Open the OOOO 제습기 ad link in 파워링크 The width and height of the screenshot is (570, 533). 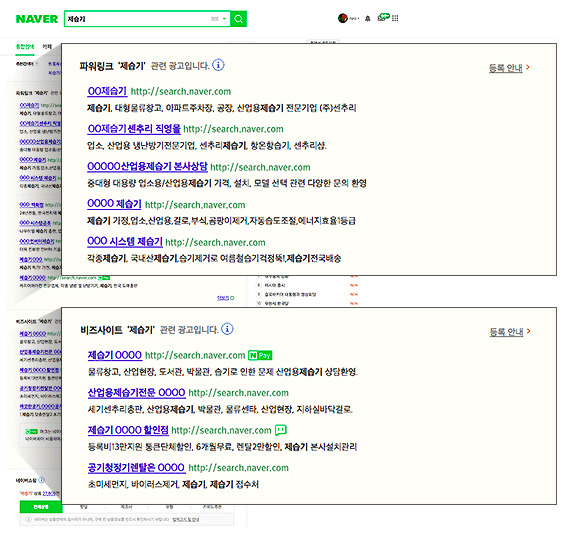tap(114, 204)
